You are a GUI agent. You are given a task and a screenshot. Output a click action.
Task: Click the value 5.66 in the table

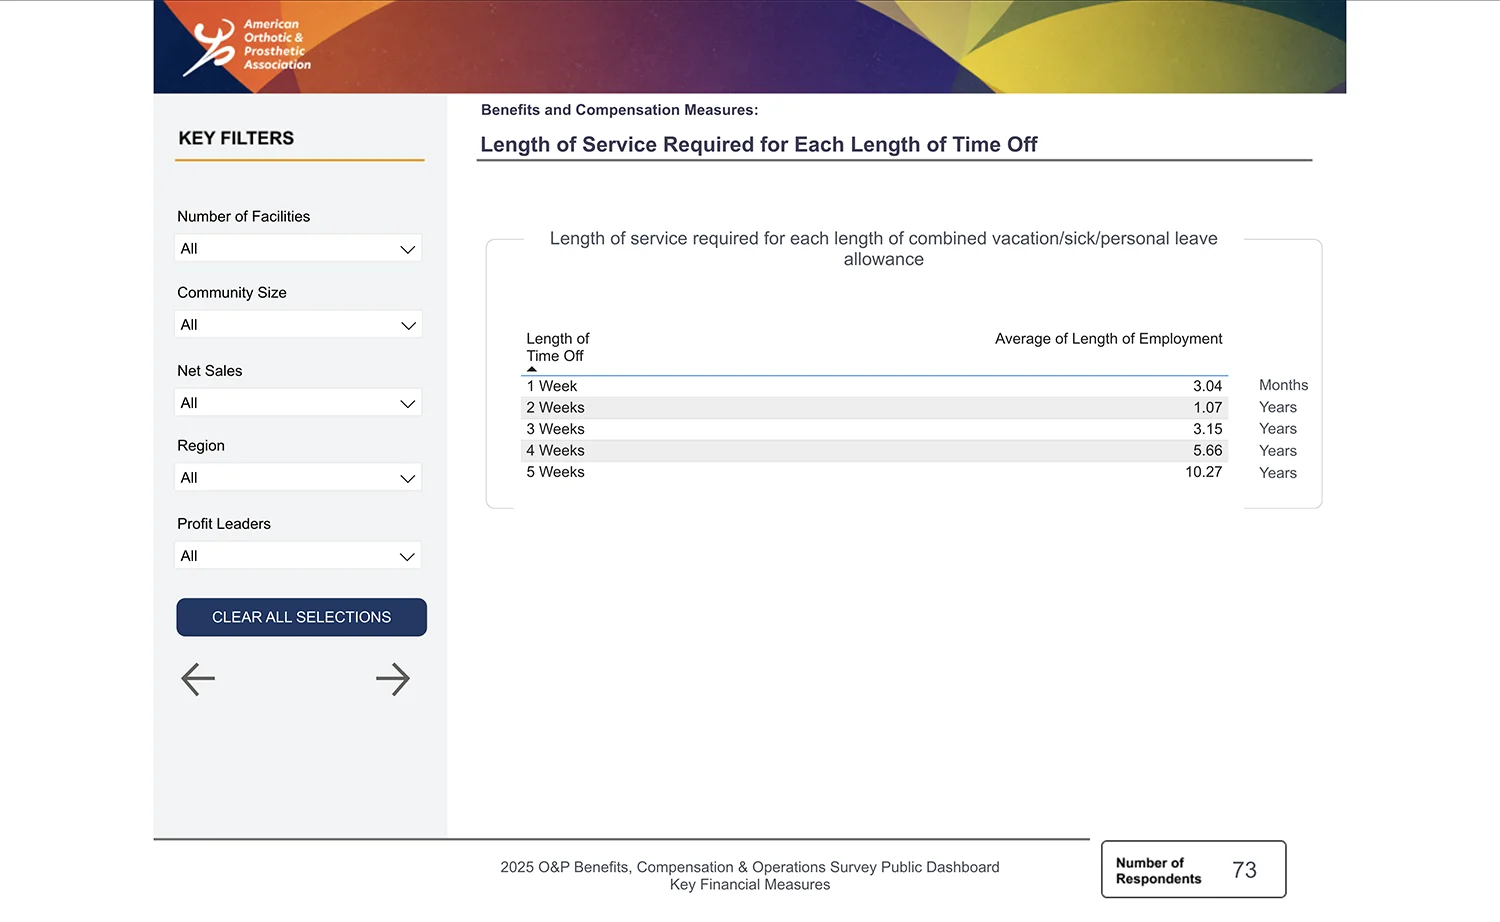pyautogui.click(x=1207, y=451)
